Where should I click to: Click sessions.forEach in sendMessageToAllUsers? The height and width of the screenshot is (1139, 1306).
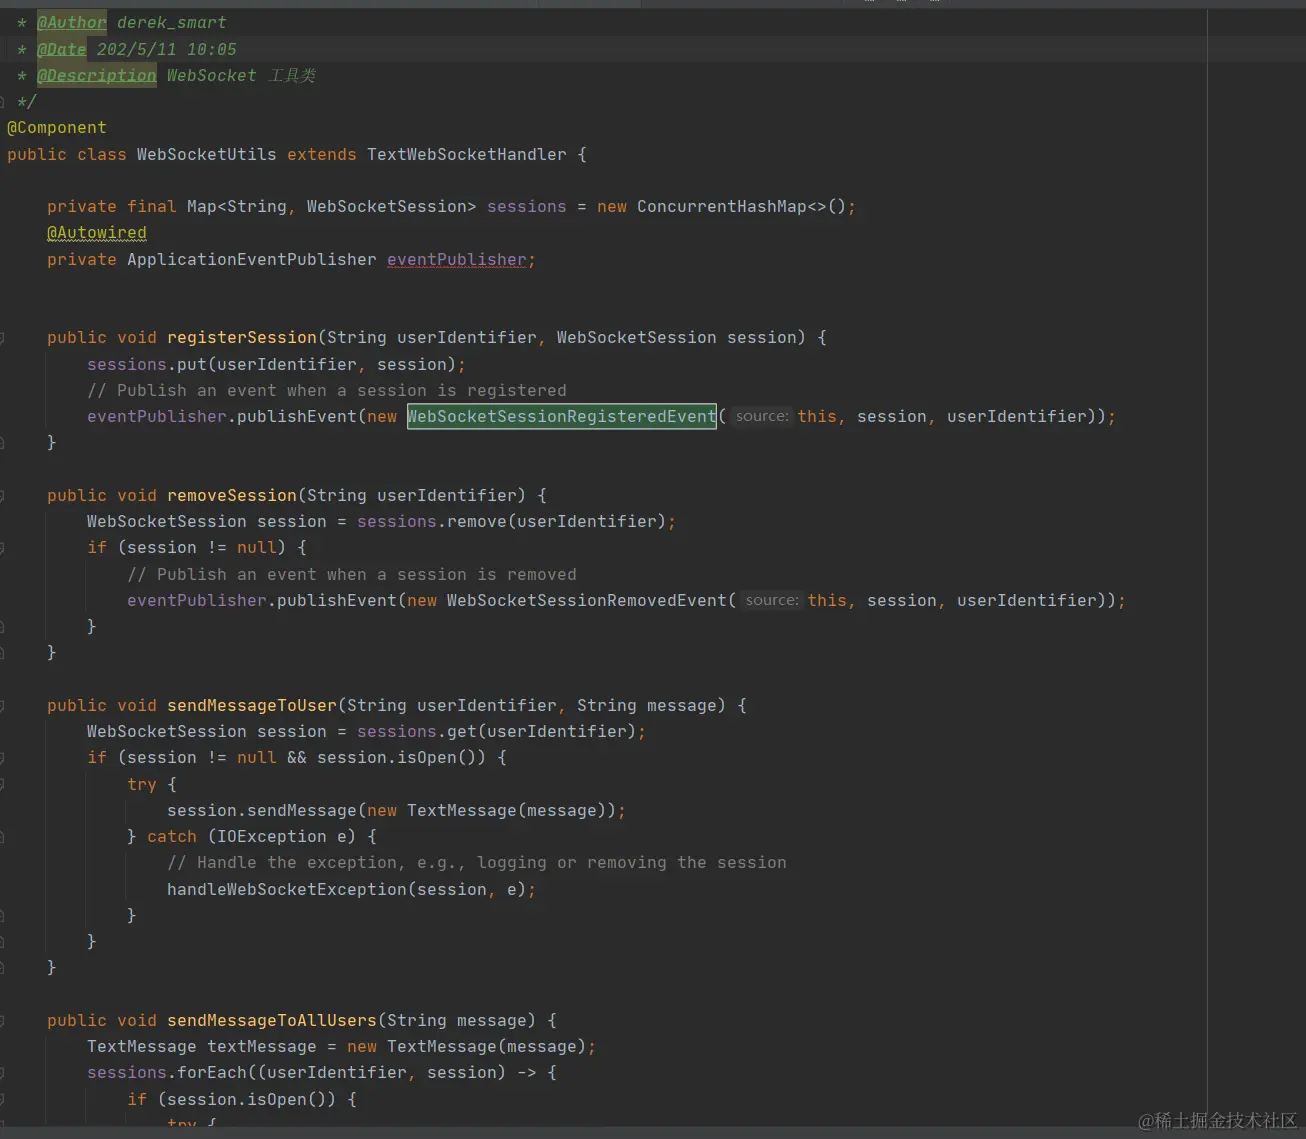(x=167, y=1073)
